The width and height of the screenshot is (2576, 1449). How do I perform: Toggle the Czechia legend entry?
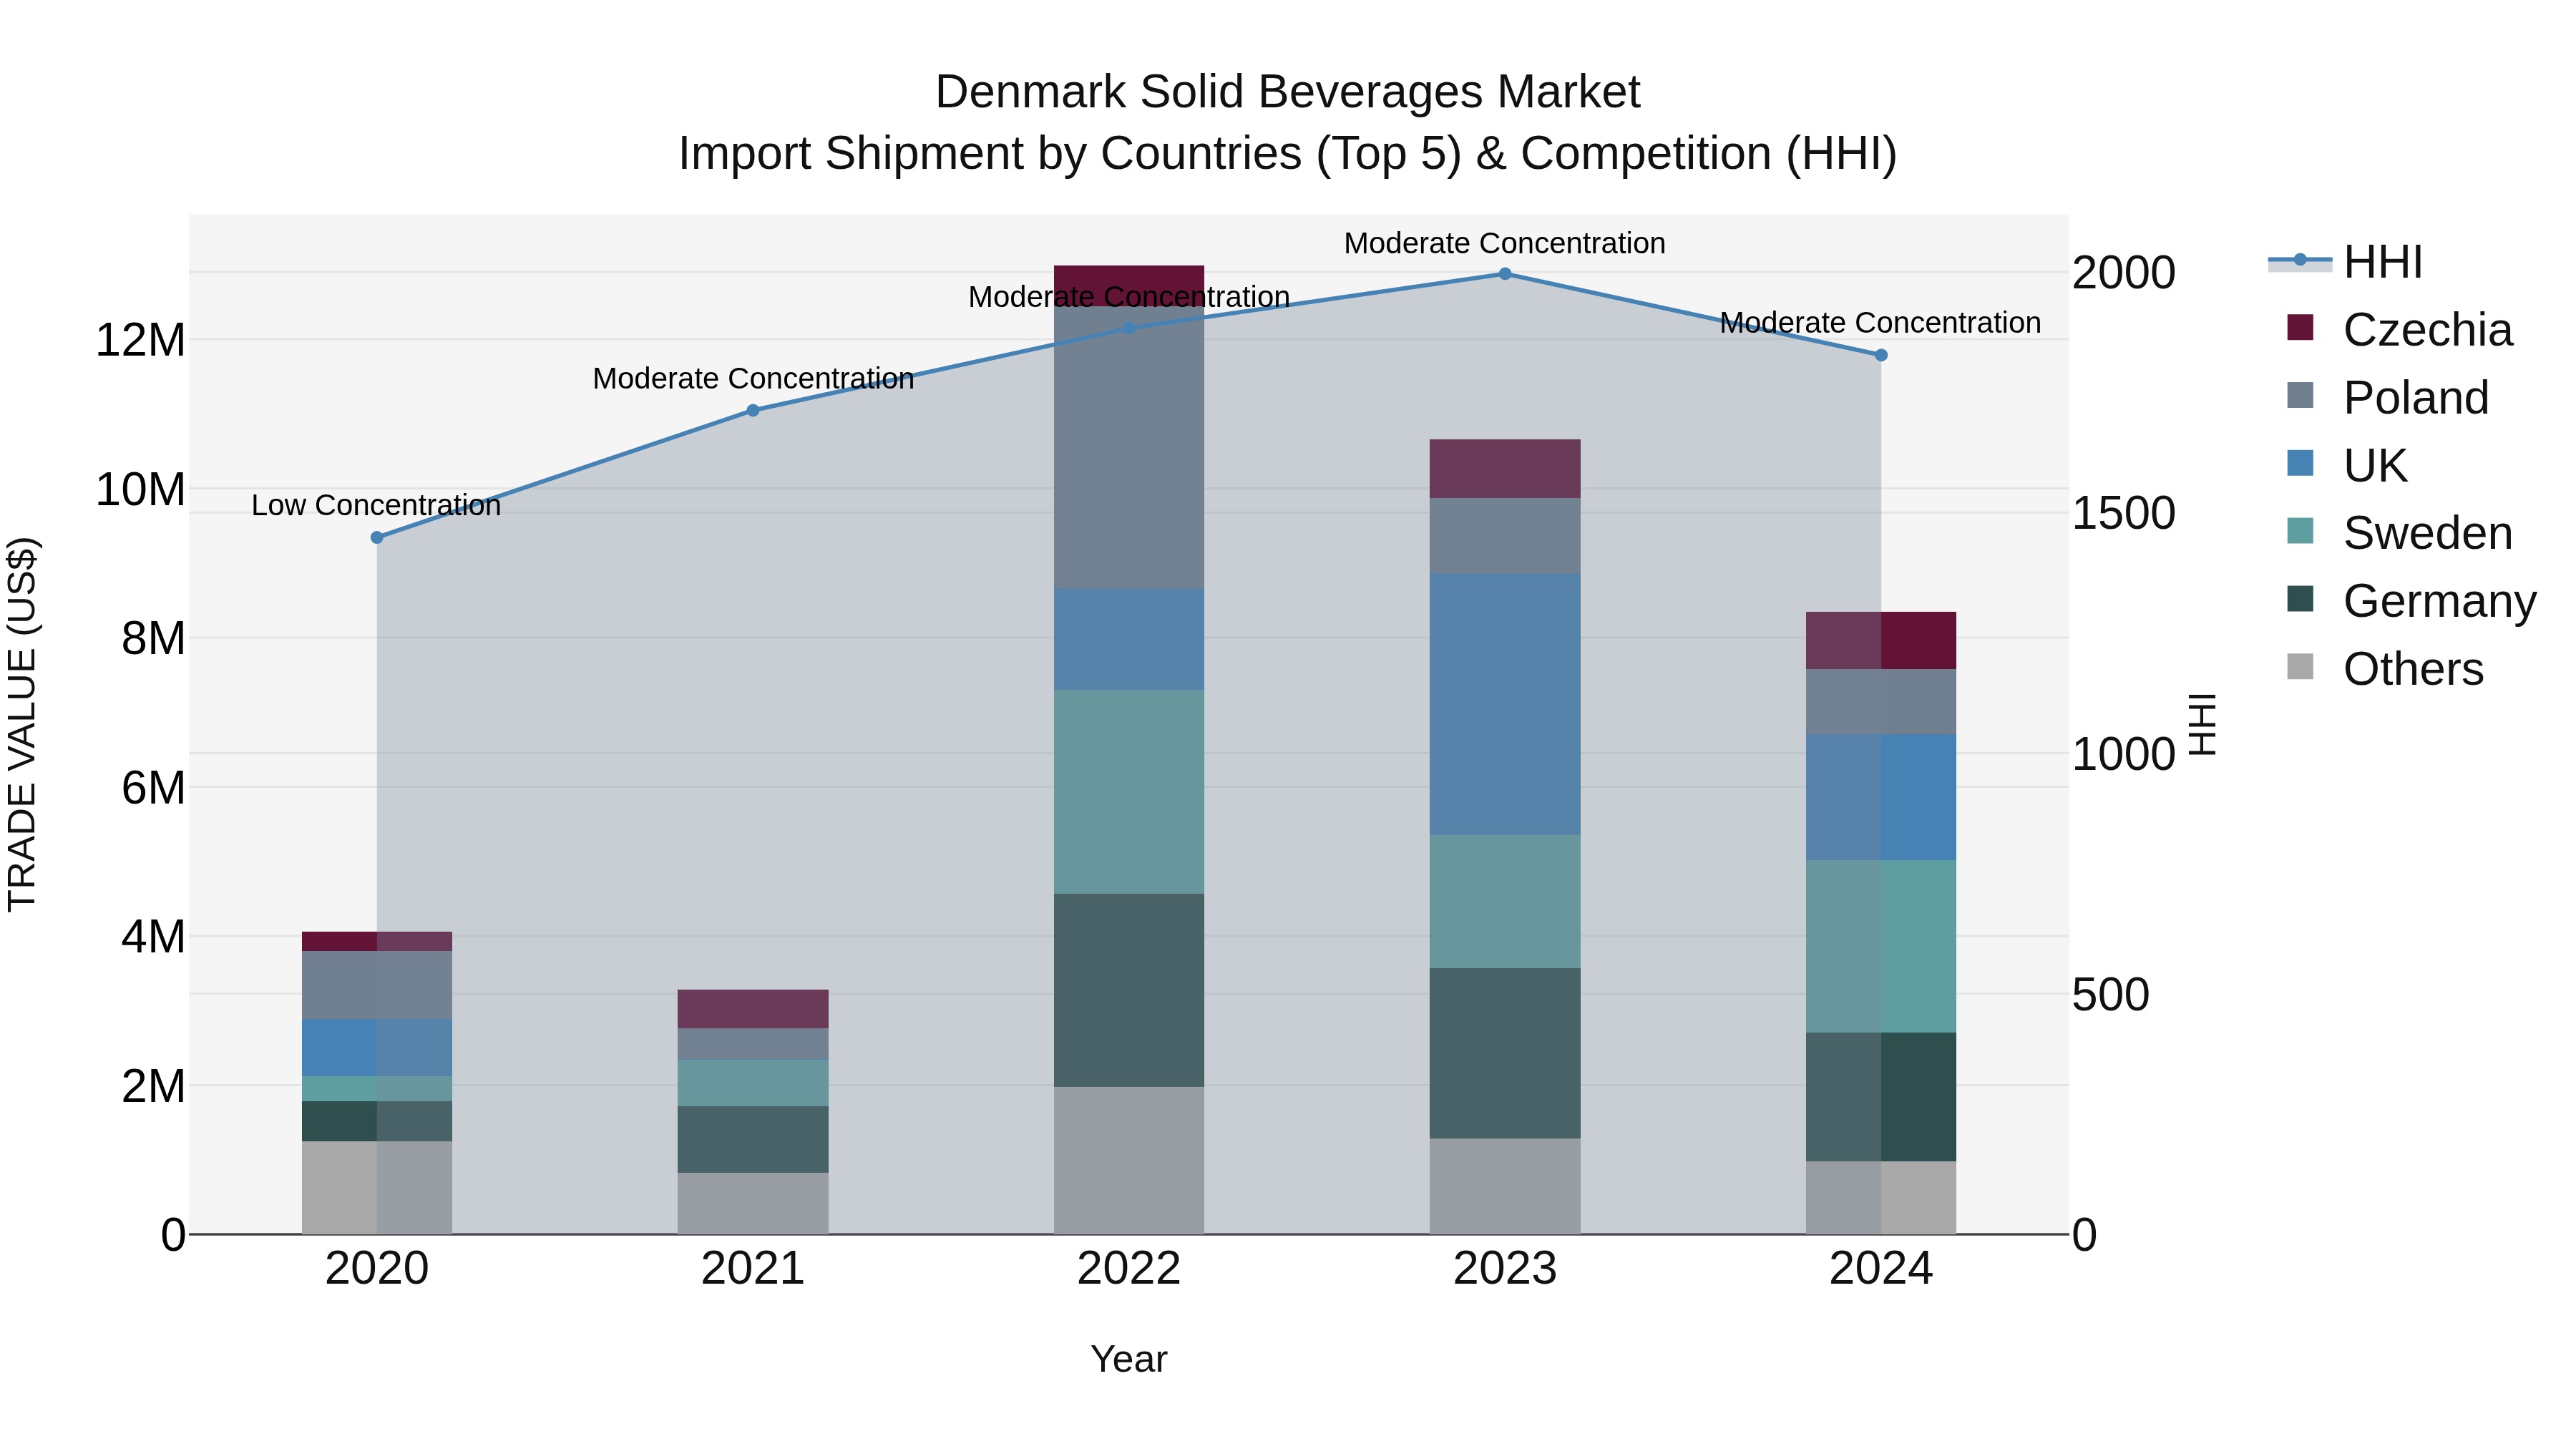coord(2399,329)
